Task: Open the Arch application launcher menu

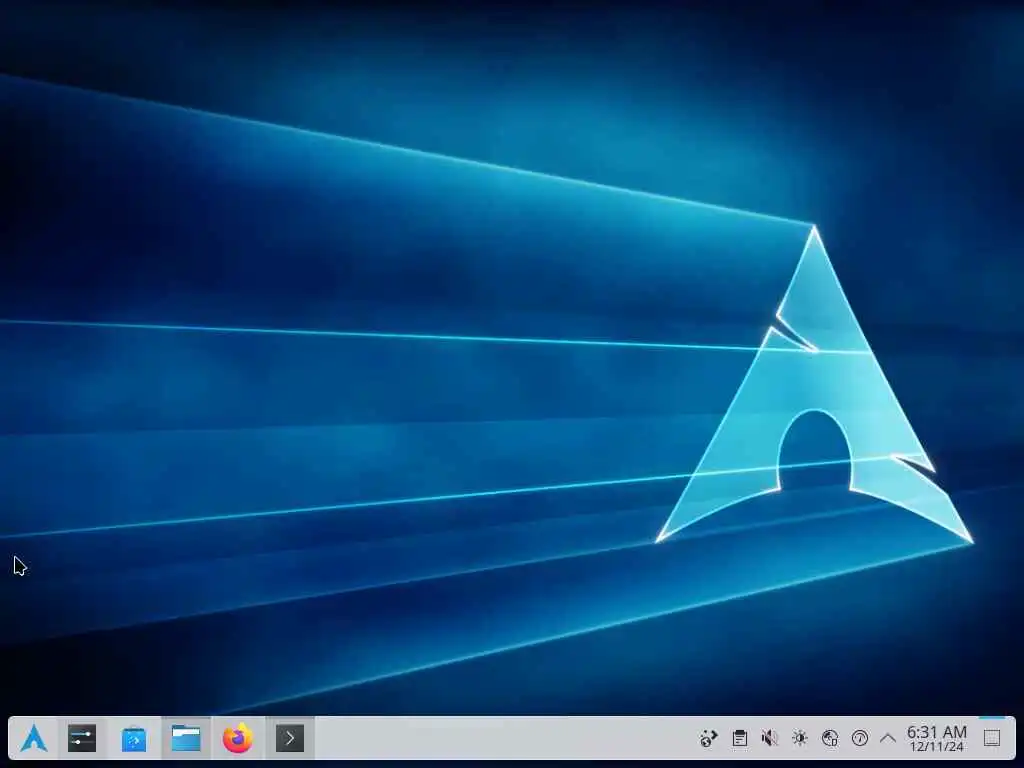Action: pyautogui.click(x=33, y=738)
